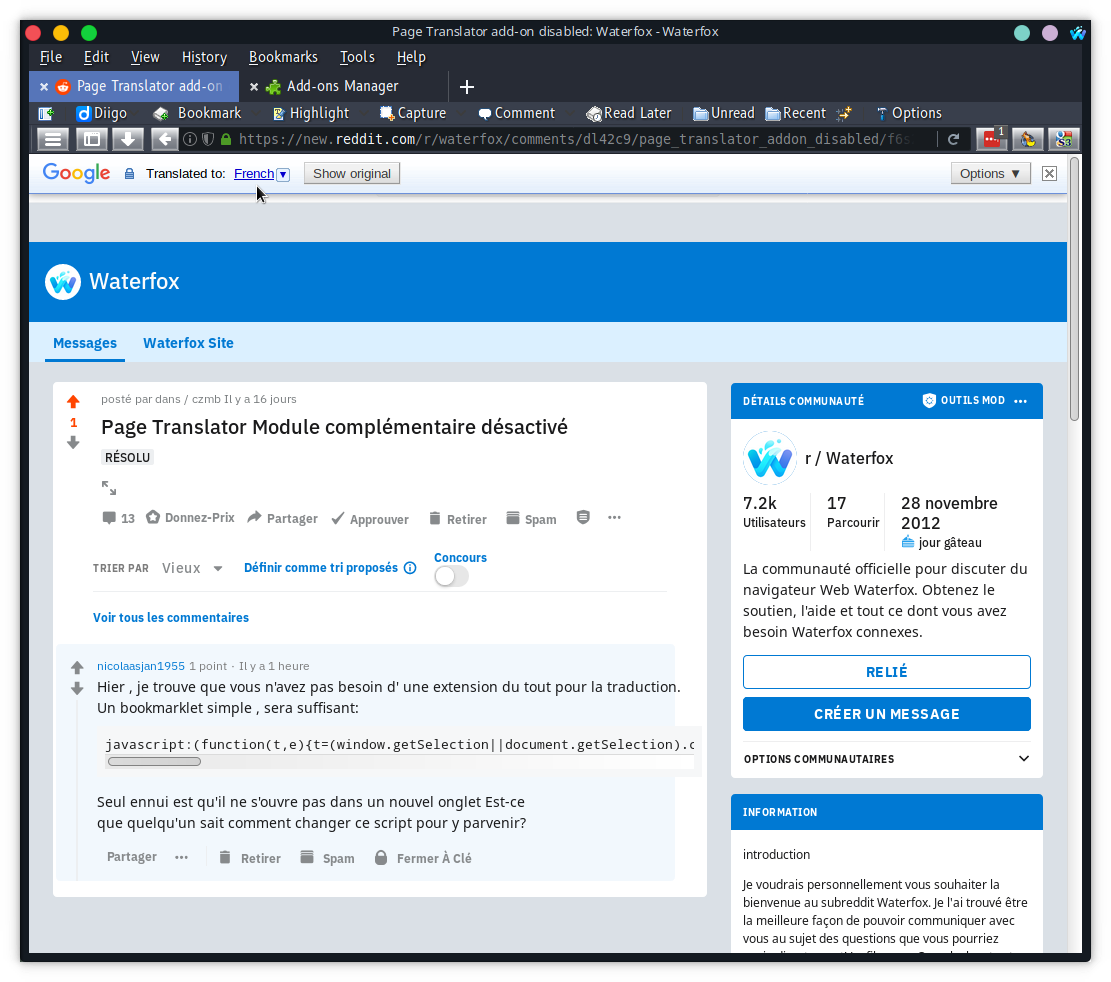Open the Waterfox Site tab
This screenshot has width=1111, height=982.
(188, 343)
